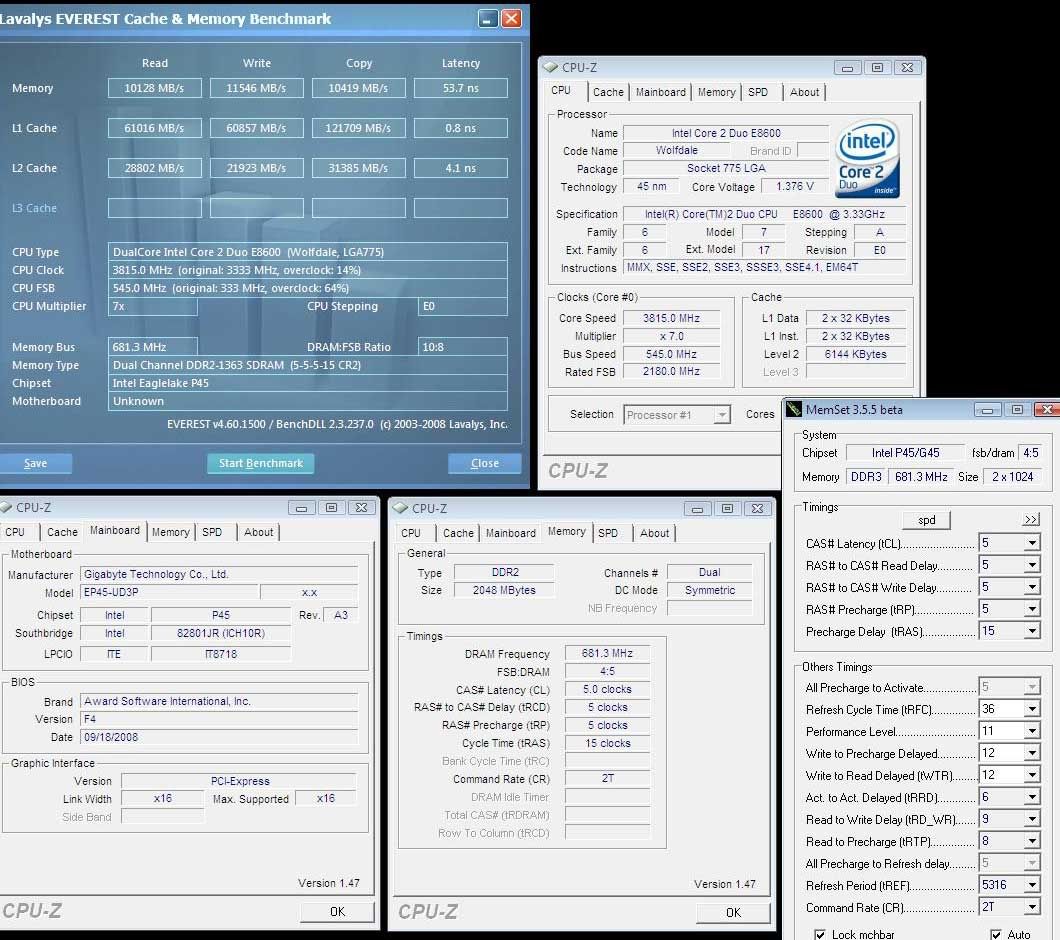Click the >> expand button in MemSet
The height and width of the screenshot is (940, 1060).
coord(1031,519)
